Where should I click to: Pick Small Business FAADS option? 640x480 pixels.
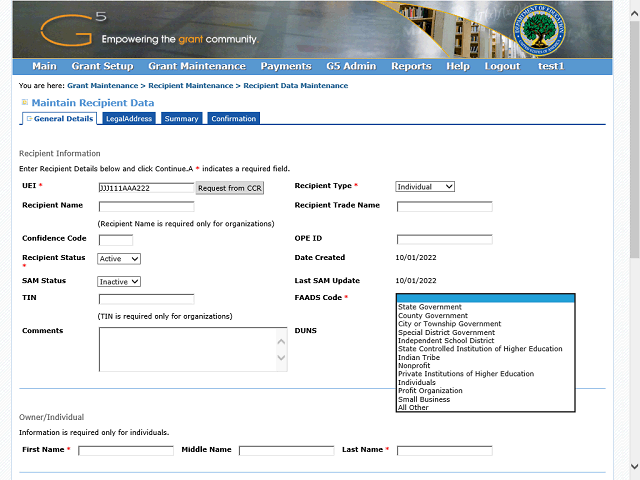pos(423,399)
